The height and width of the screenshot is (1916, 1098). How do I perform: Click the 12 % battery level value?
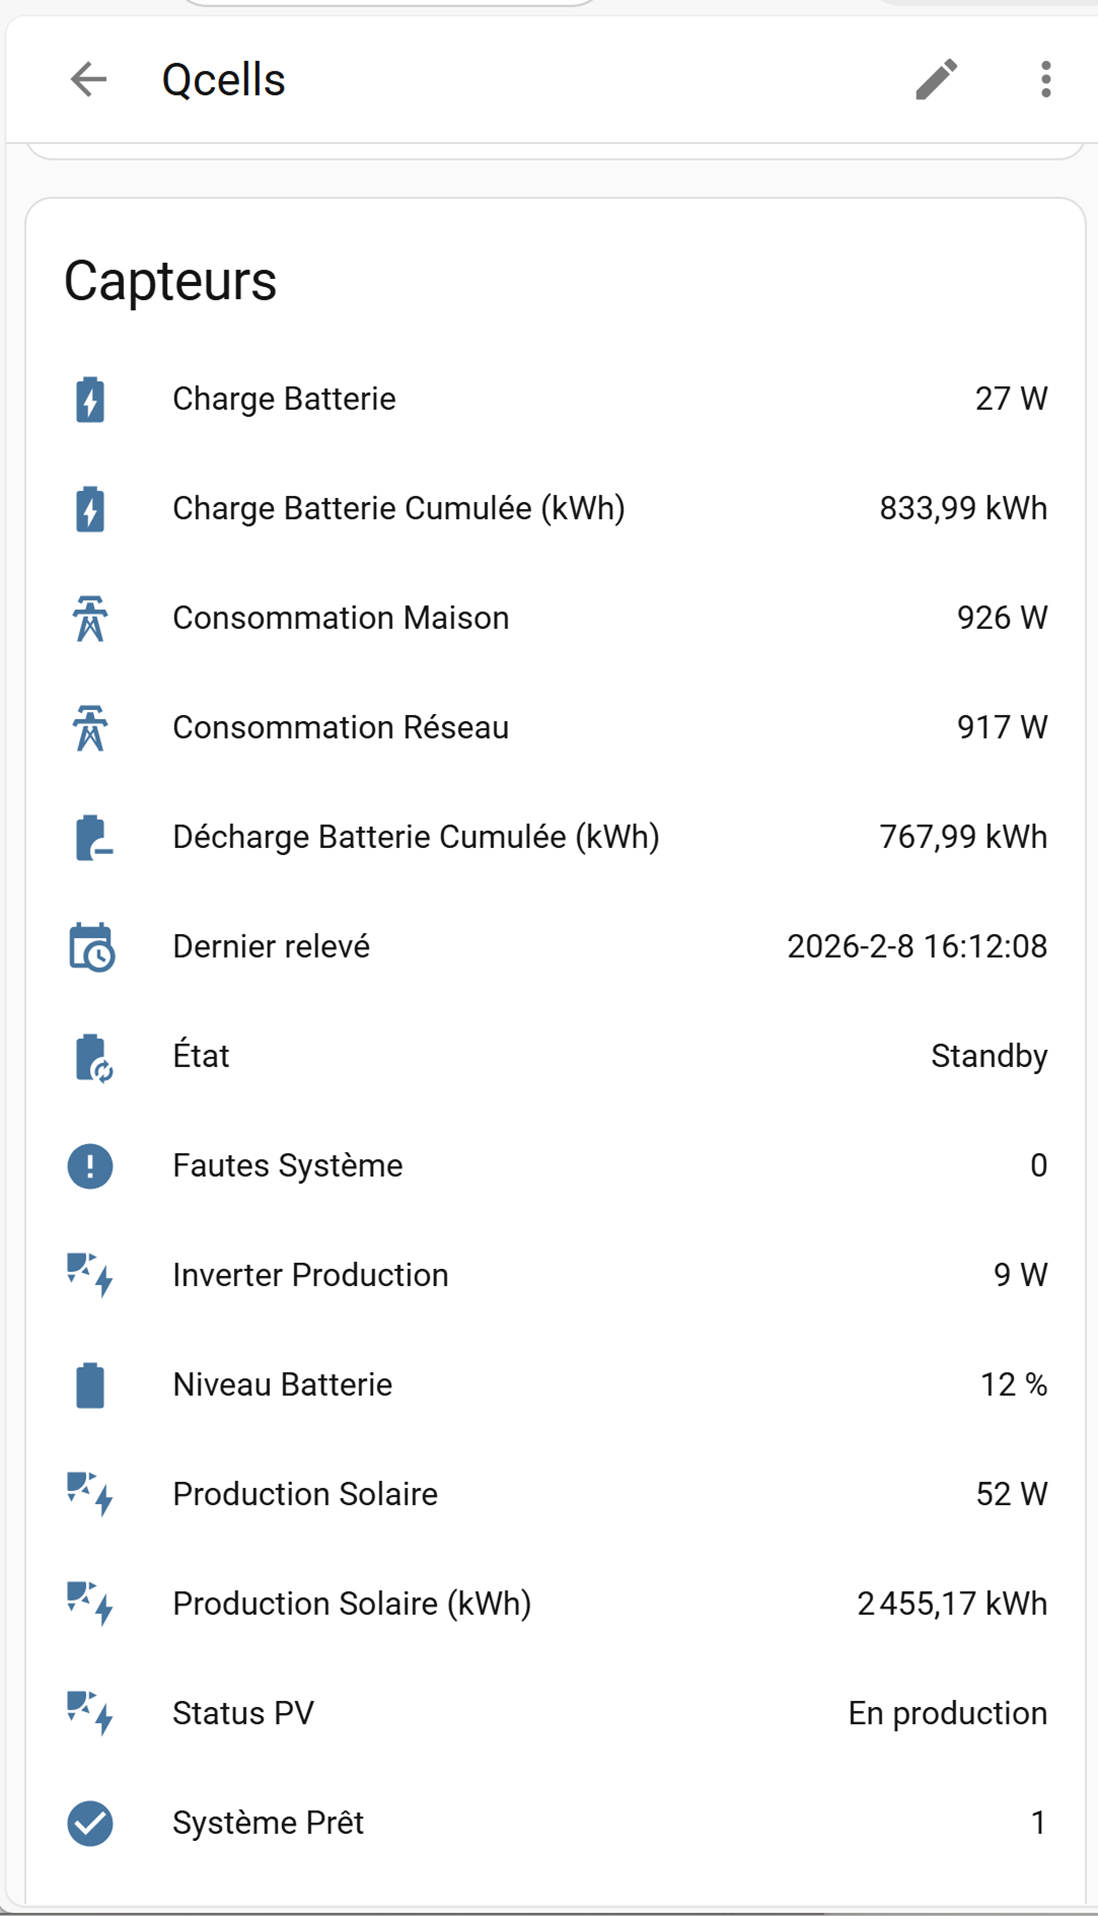coord(1013,1385)
